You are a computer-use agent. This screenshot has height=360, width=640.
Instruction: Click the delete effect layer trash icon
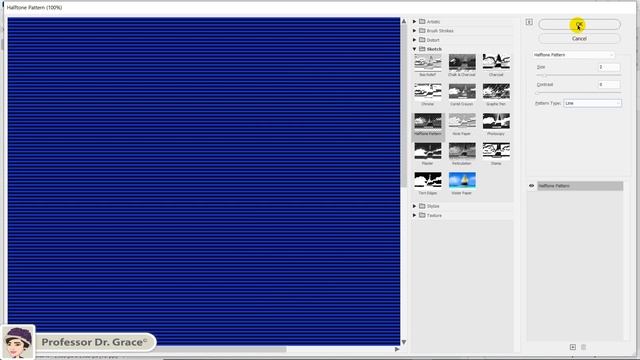tap(583, 347)
